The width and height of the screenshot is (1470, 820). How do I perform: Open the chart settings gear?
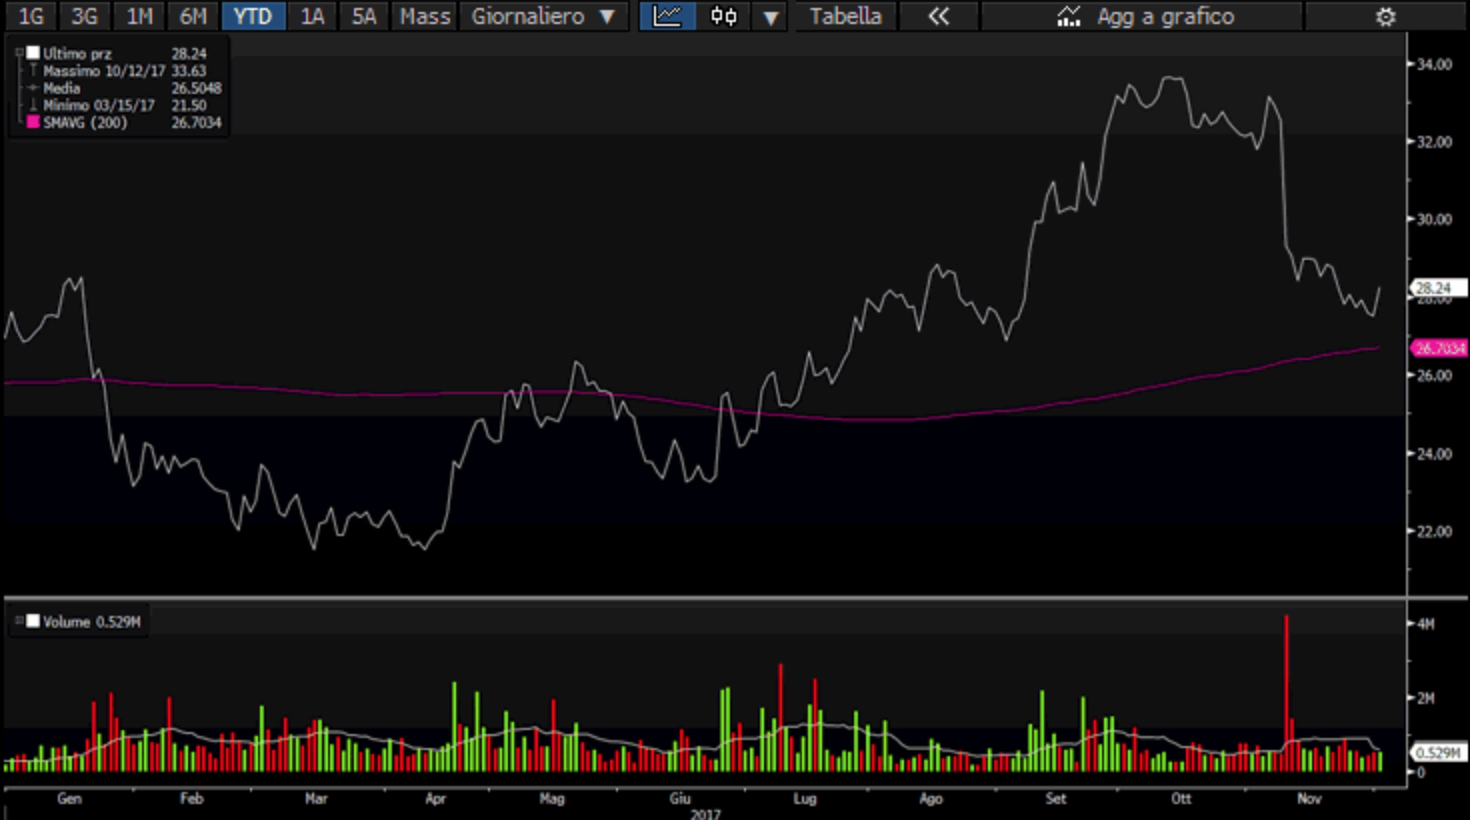tap(1385, 16)
